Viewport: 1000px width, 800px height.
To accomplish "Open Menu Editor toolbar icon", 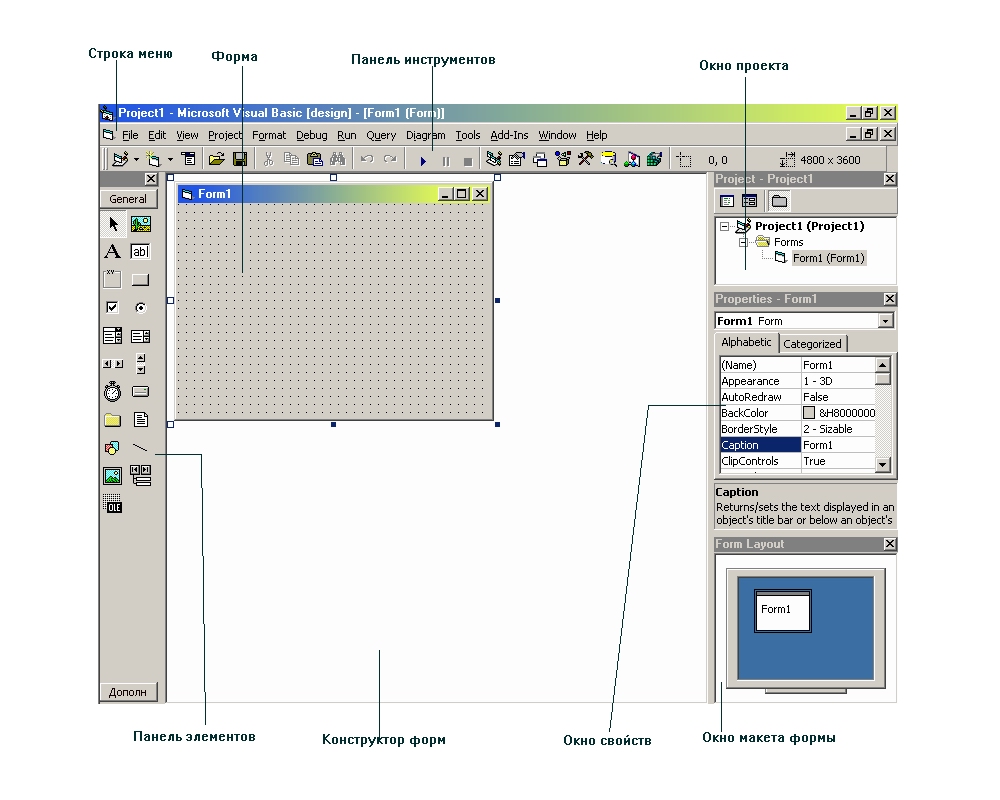I will [189, 159].
